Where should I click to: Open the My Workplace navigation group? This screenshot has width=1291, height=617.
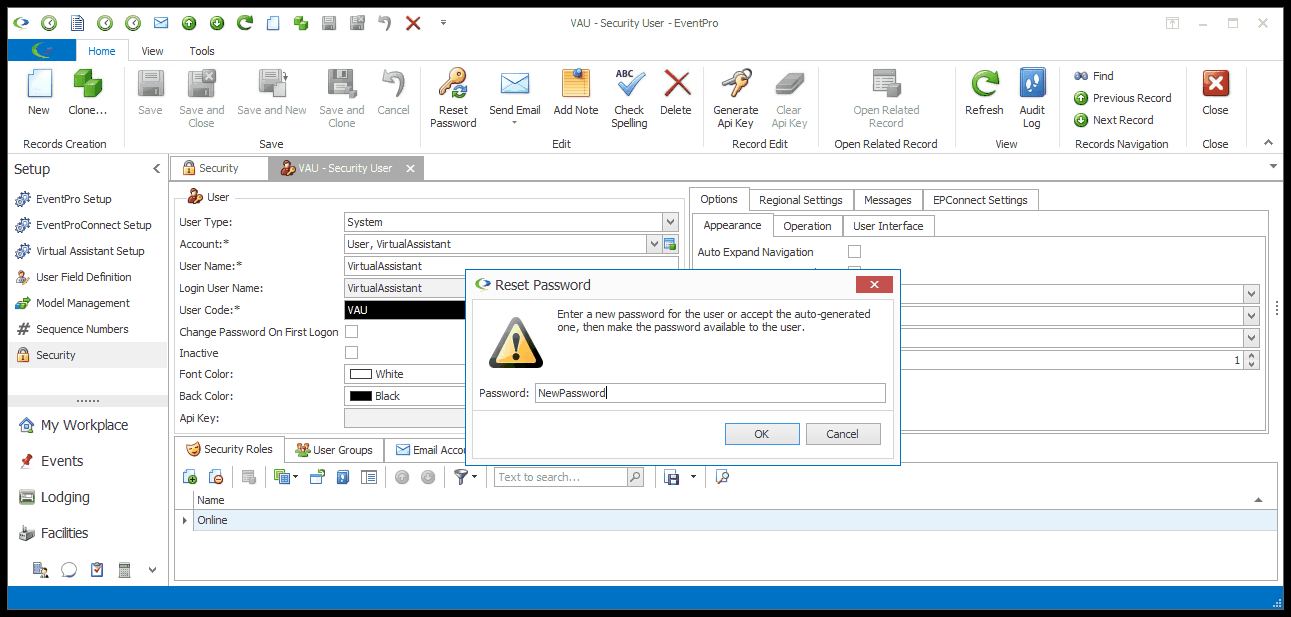click(84, 425)
